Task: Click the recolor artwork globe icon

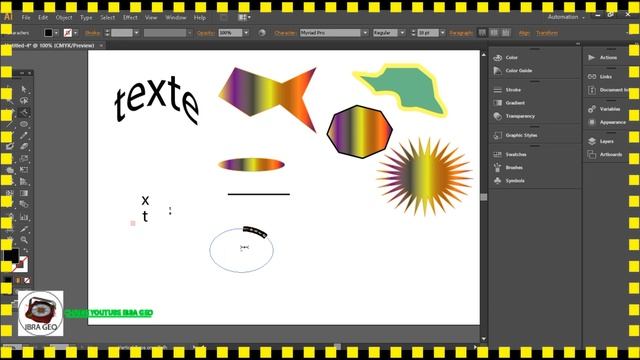Action: point(262,33)
